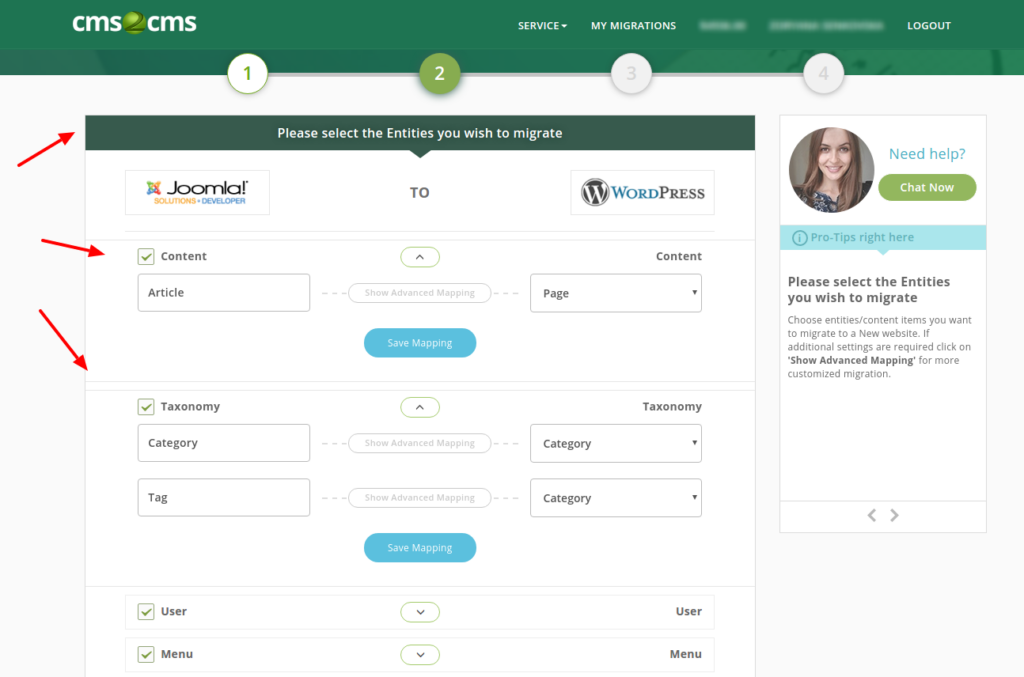The height and width of the screenshot is (677, 1024).
Task: Uncheck the Taxonomy checkbox
Action: point(146,407)
